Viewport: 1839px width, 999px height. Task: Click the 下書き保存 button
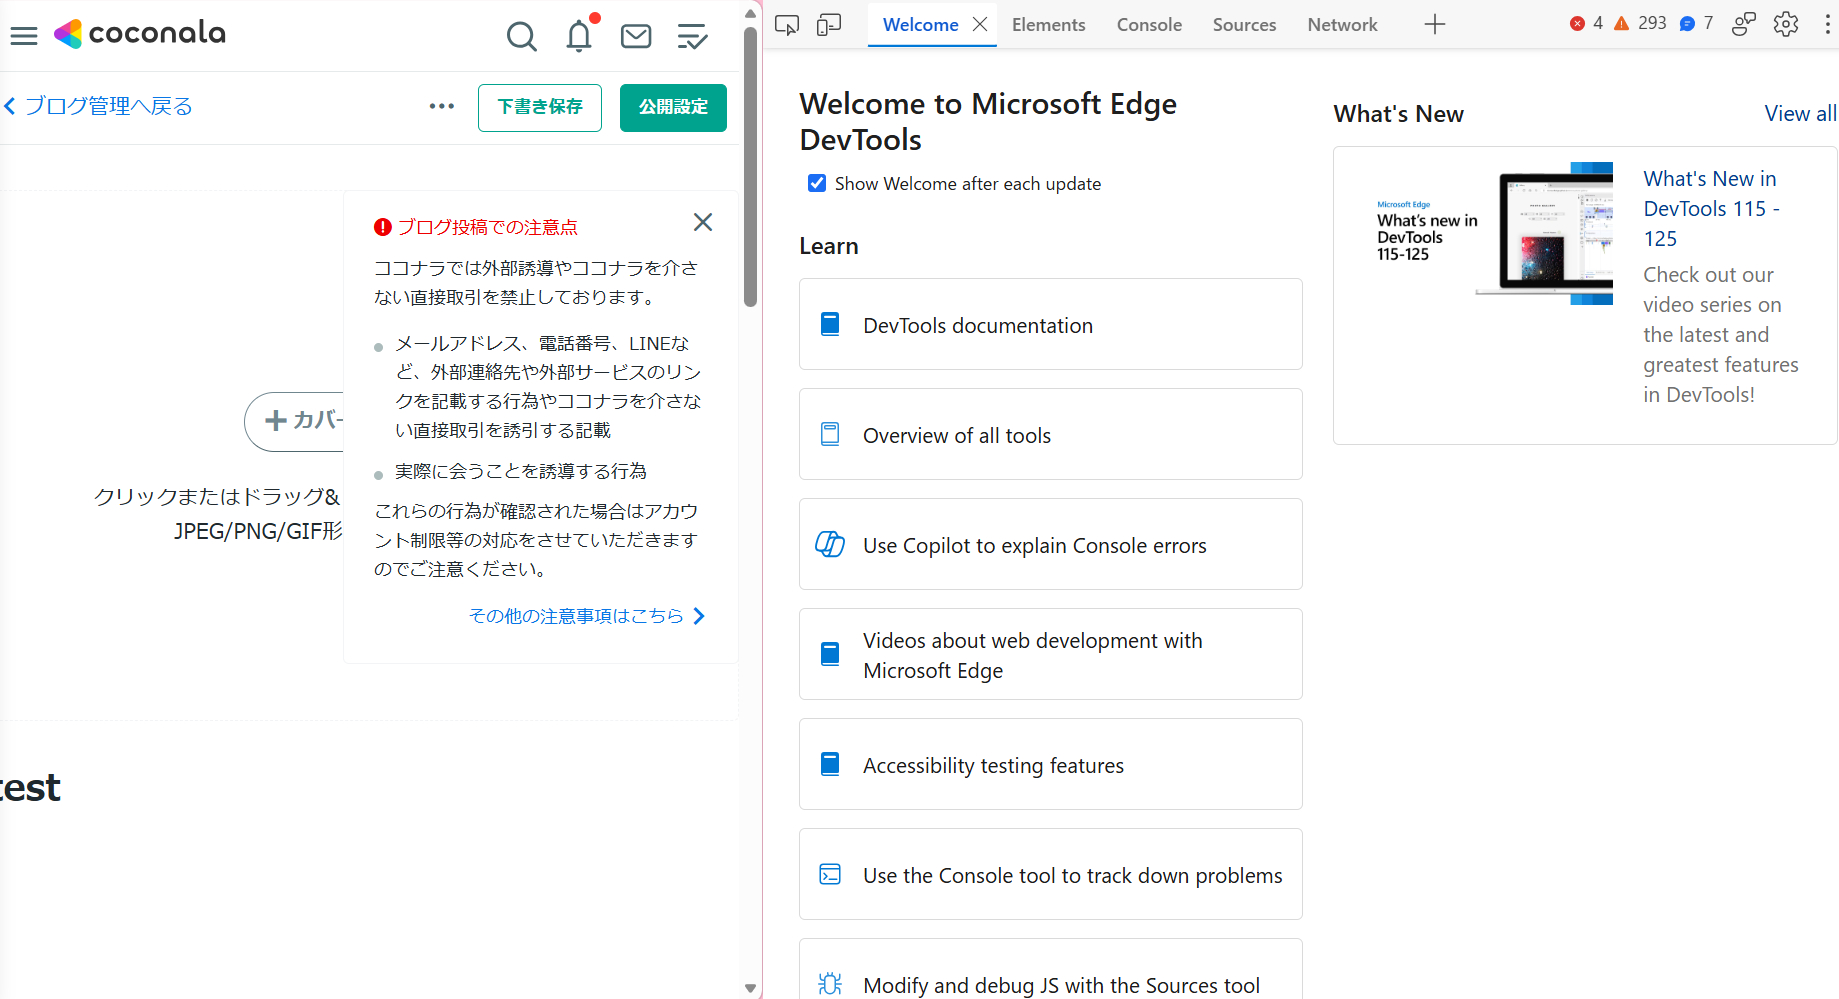point(540,107)
